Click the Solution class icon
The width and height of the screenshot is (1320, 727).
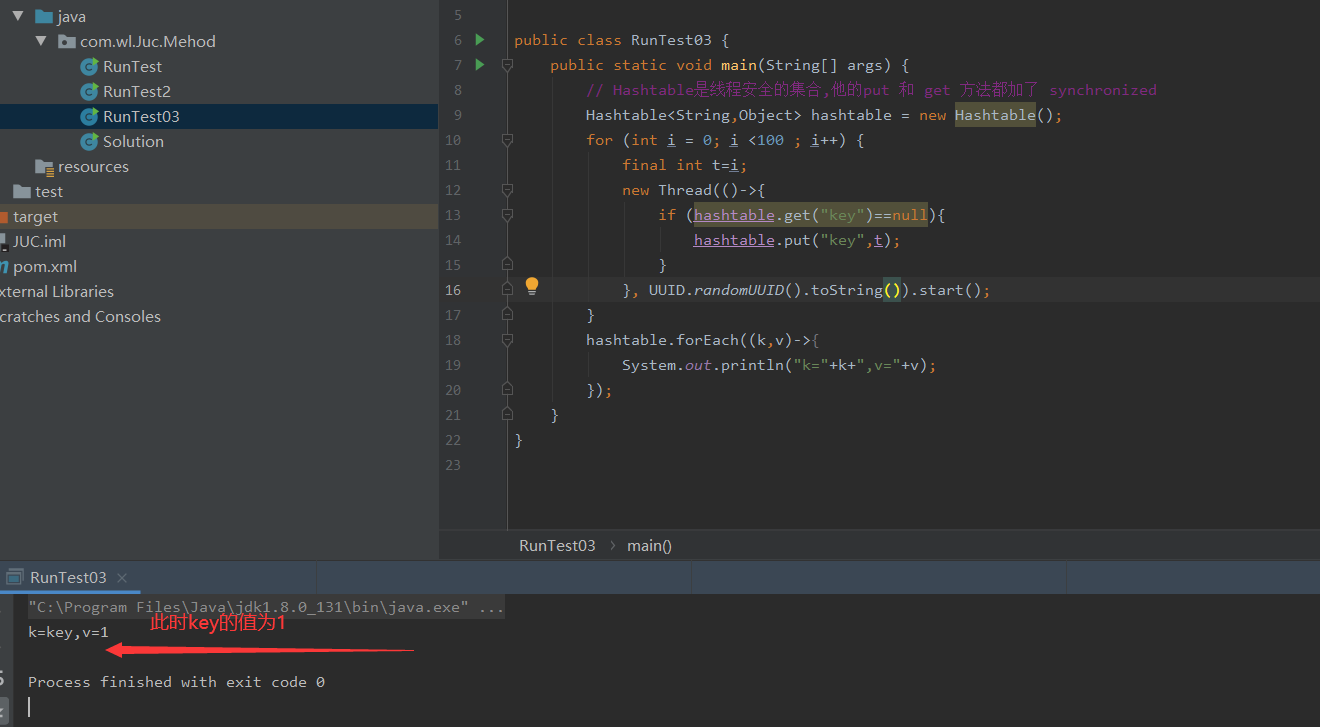pos(89,141)
